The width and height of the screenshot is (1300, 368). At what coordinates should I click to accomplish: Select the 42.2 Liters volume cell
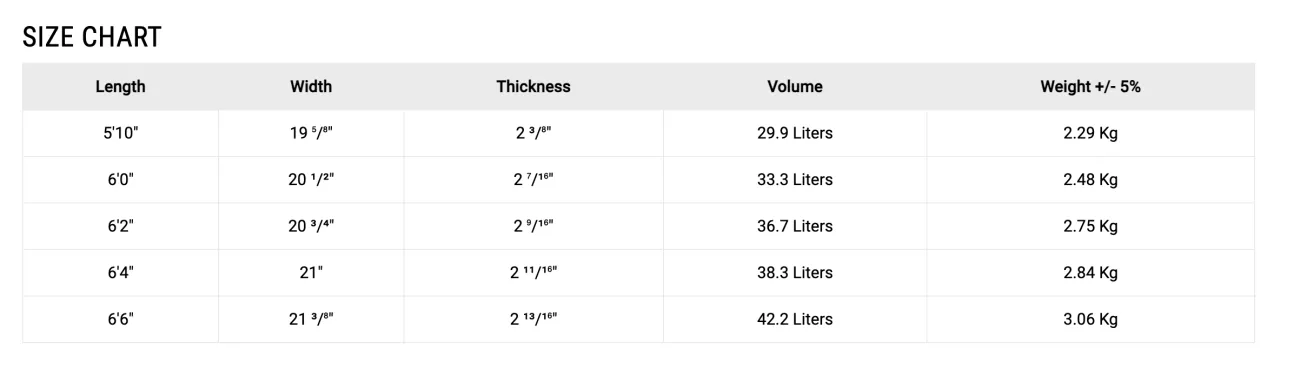point(795,319)
